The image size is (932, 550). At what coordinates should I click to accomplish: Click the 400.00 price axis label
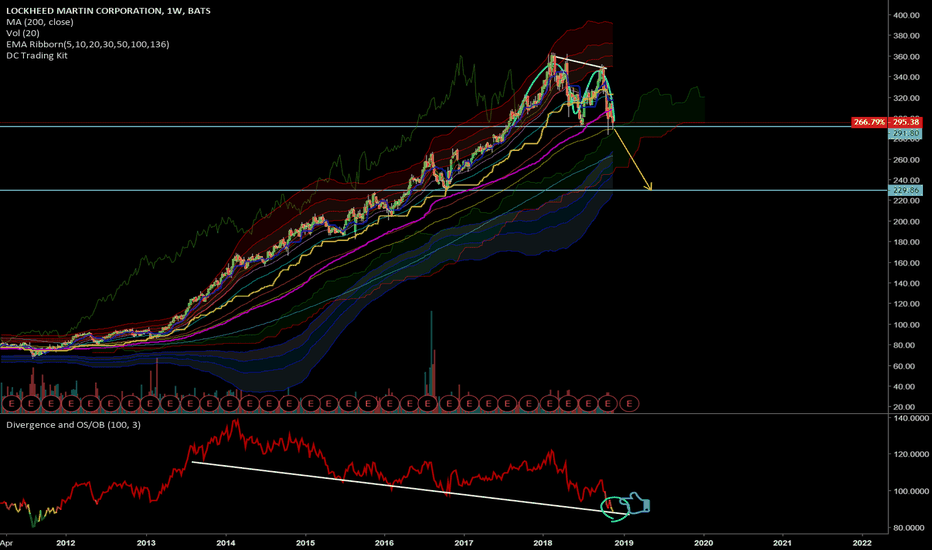[x=906, y=15]
